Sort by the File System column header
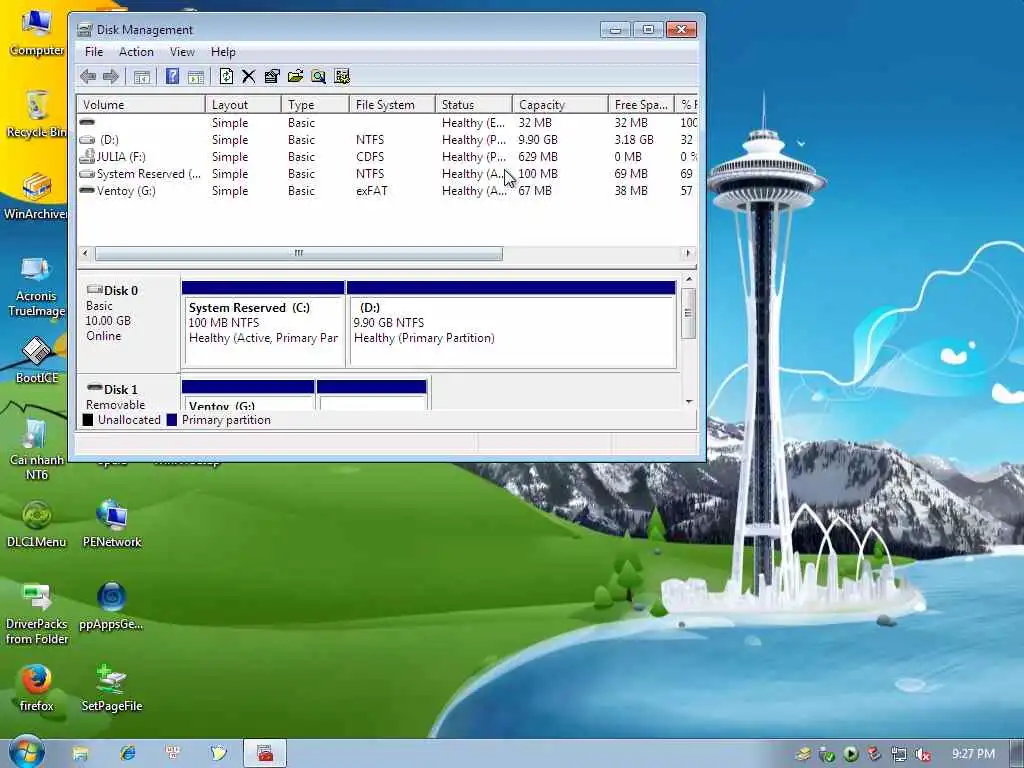 coord(392,104)
